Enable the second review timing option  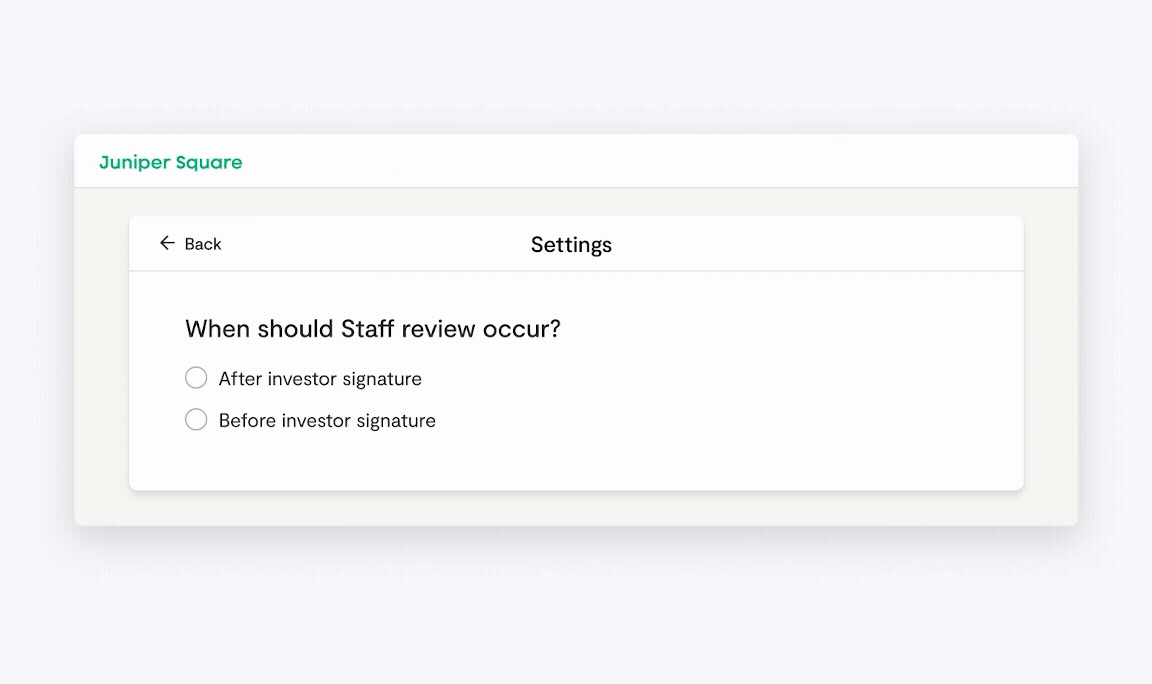(196, 419)
